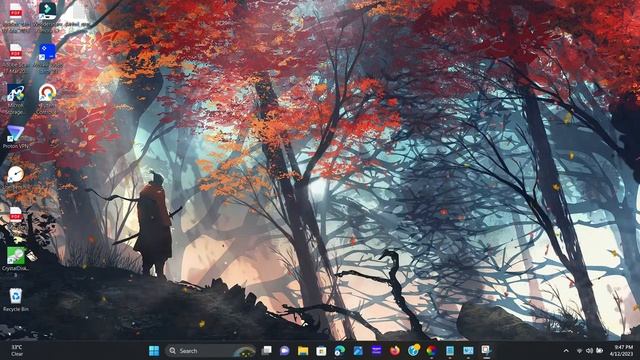Select the PDF file above the CrystalDiskInfo shortcut
This screenshot has height=360, width=640.
coord(16,214)
